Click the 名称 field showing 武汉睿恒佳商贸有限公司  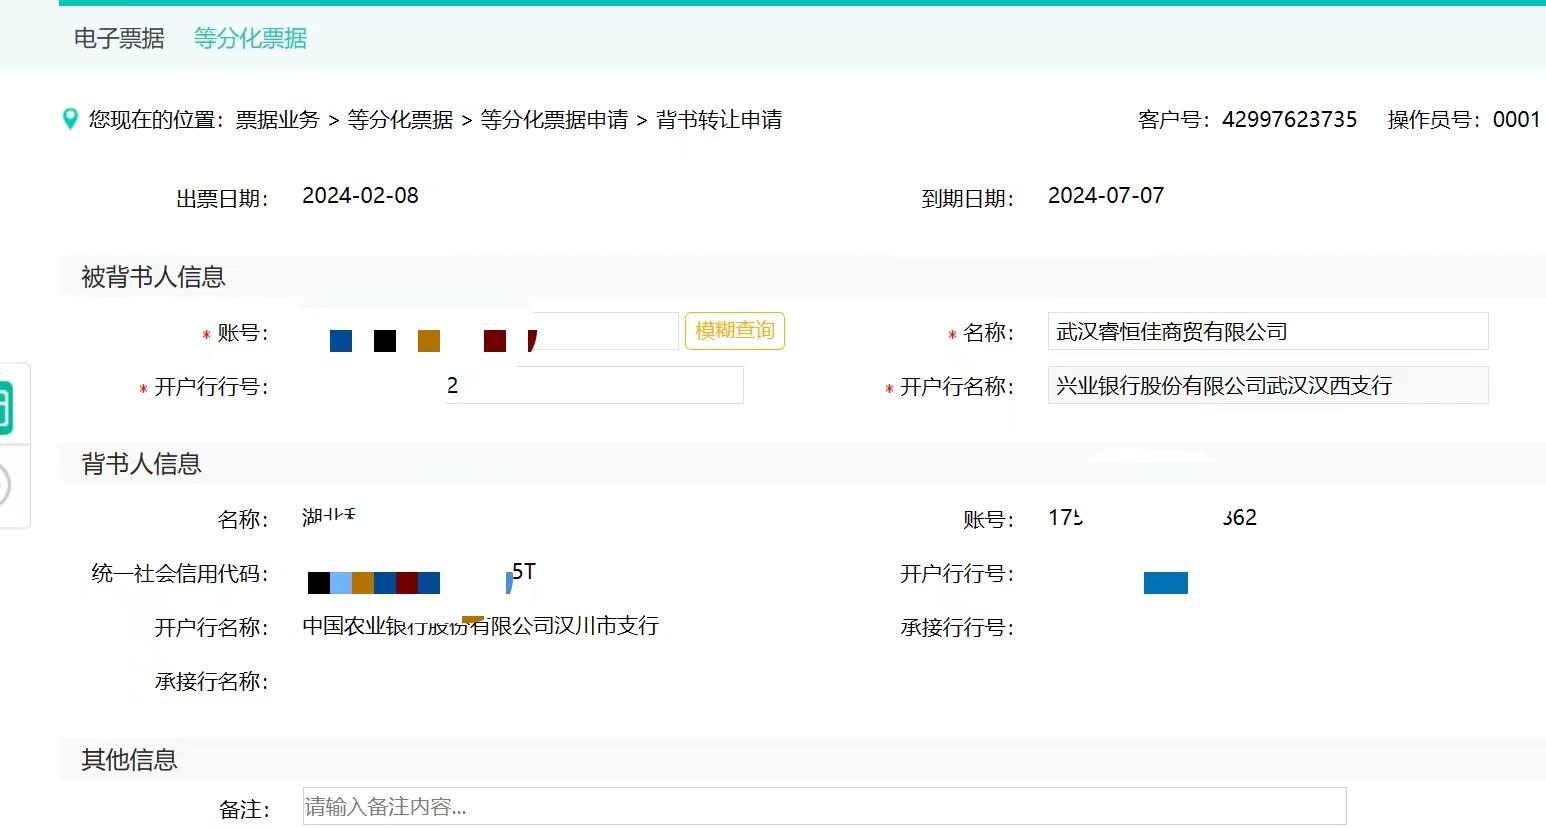click(1267, 332)
